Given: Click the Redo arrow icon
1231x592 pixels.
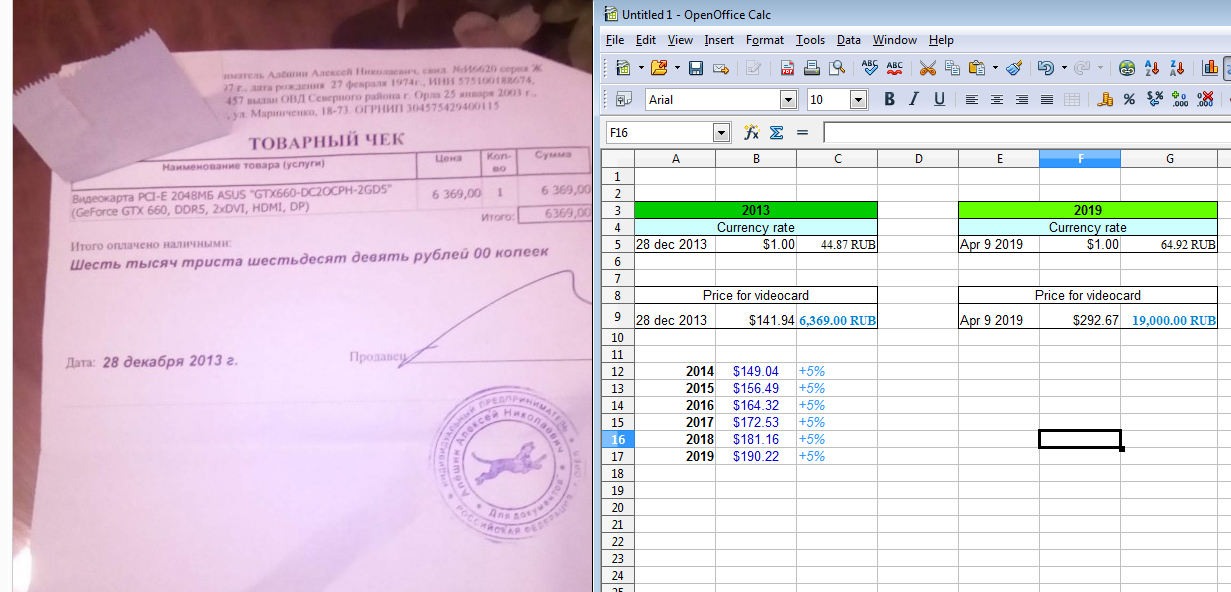Looking at the screenshot, I should (1082, 69).
